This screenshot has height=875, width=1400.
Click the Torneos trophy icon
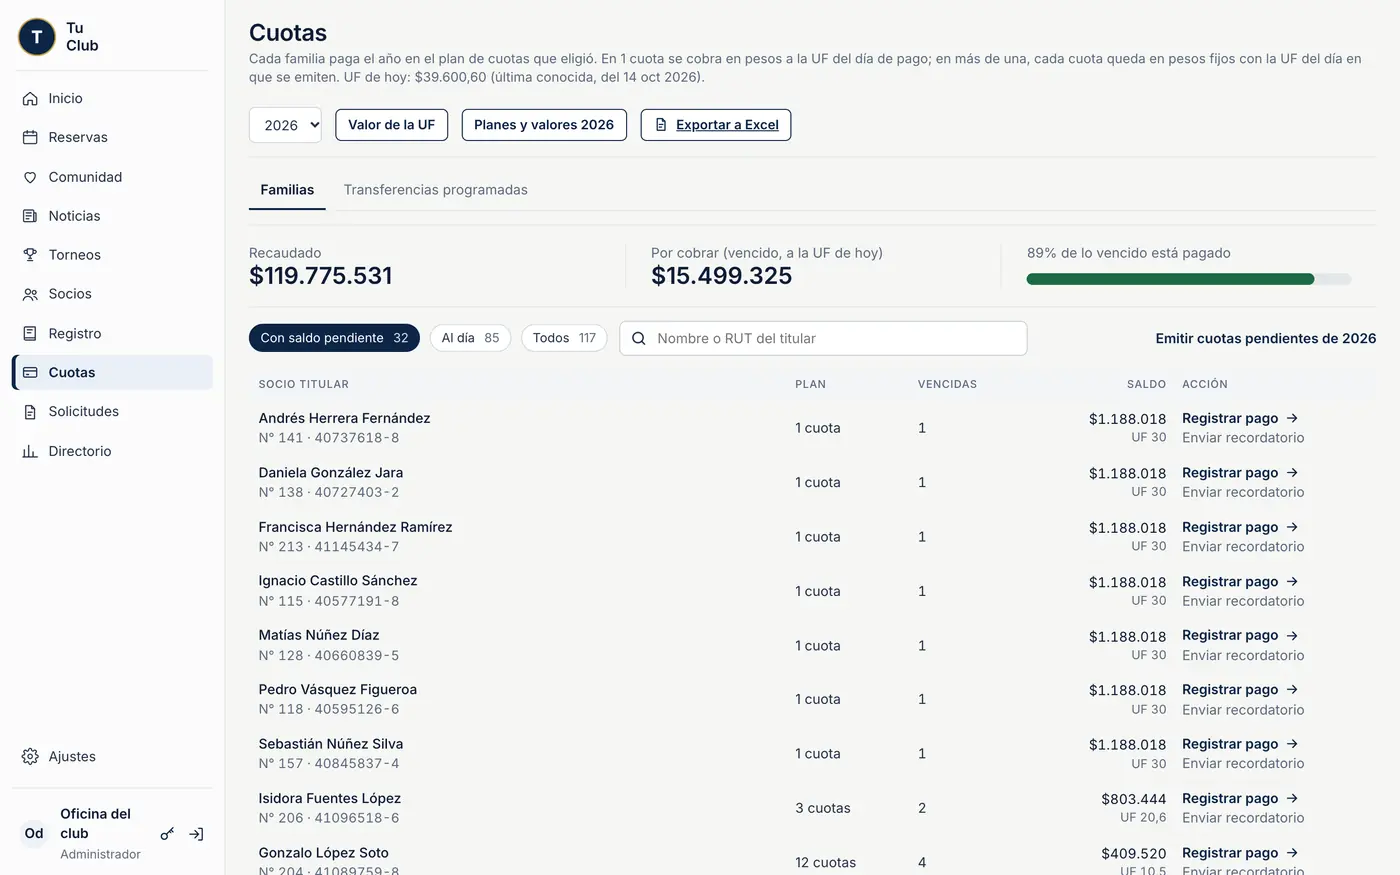(30, 255)
